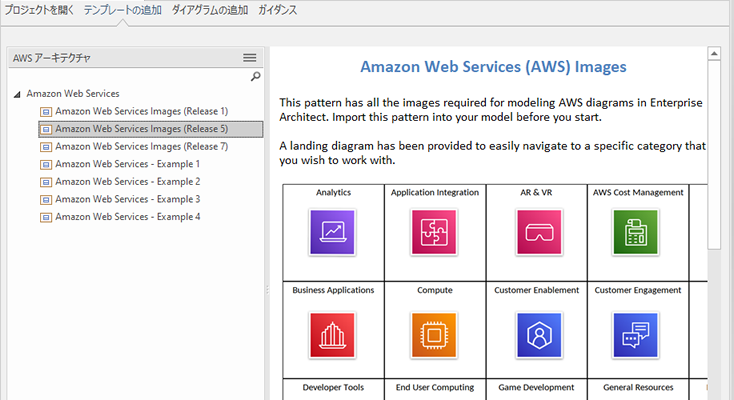734x400 pixels.
Task: Choose Amazon Web Services - Example 1
Action: (127, 164)
